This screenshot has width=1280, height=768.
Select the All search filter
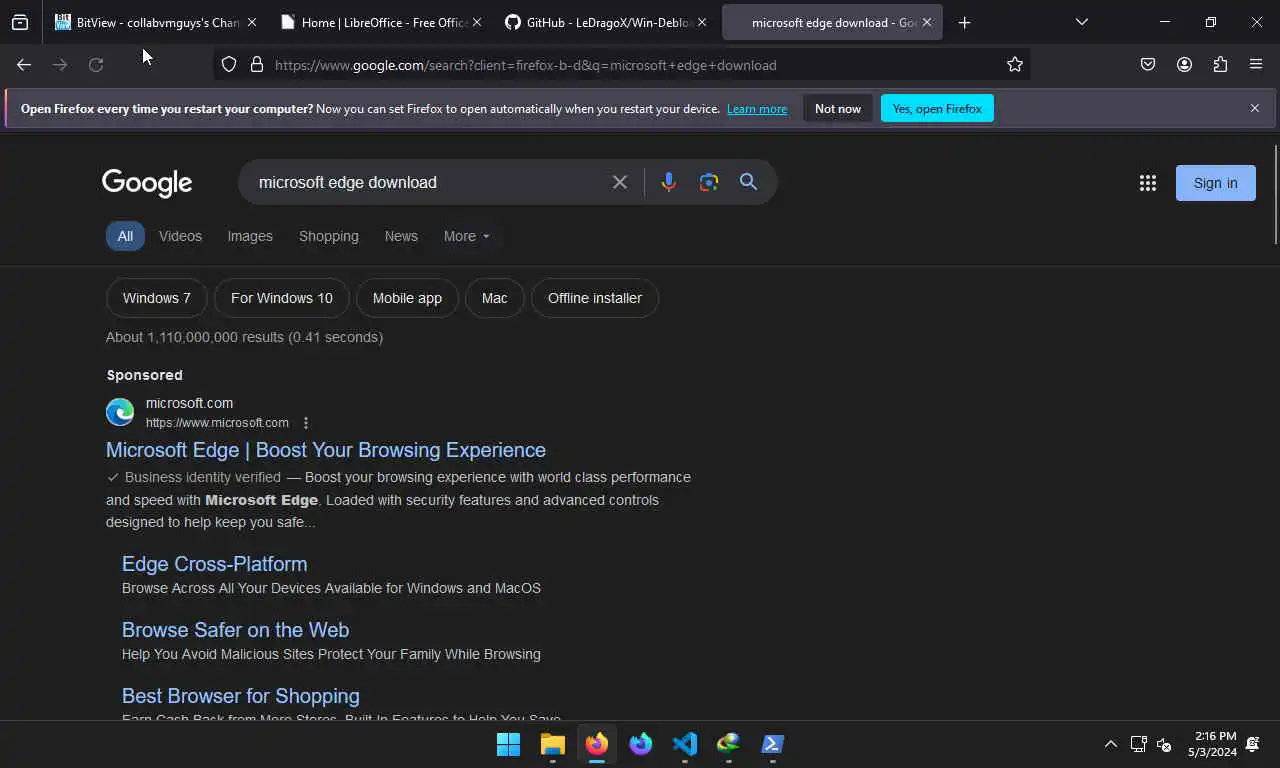coord(125,236)
